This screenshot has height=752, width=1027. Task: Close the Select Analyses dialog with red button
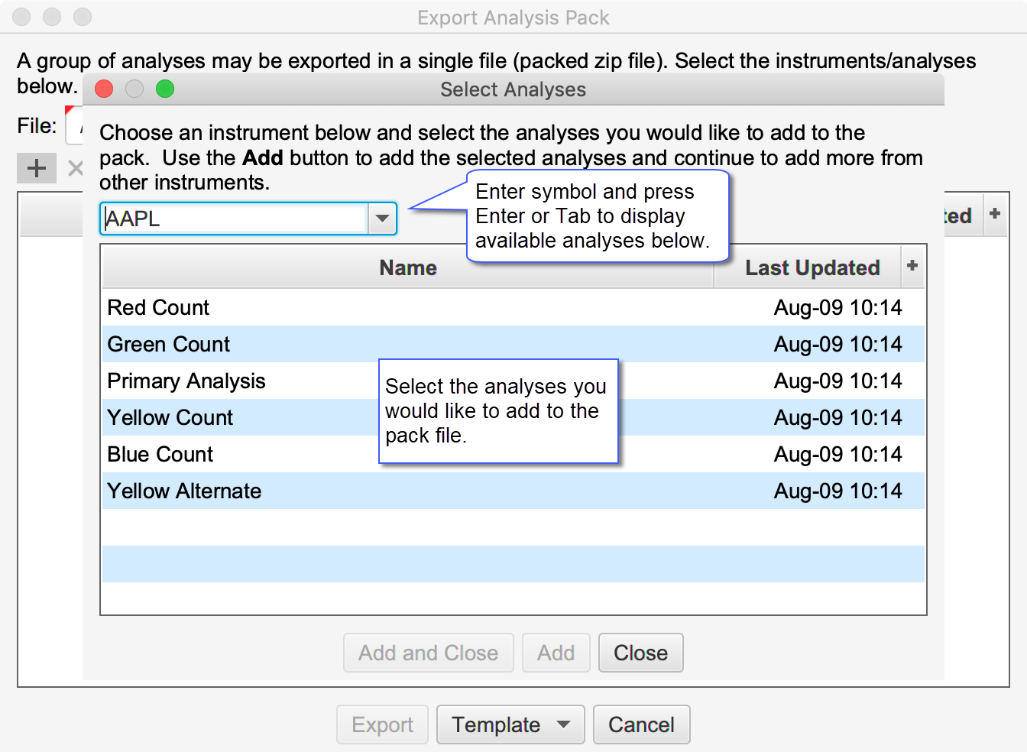click(x=104, y=90)
